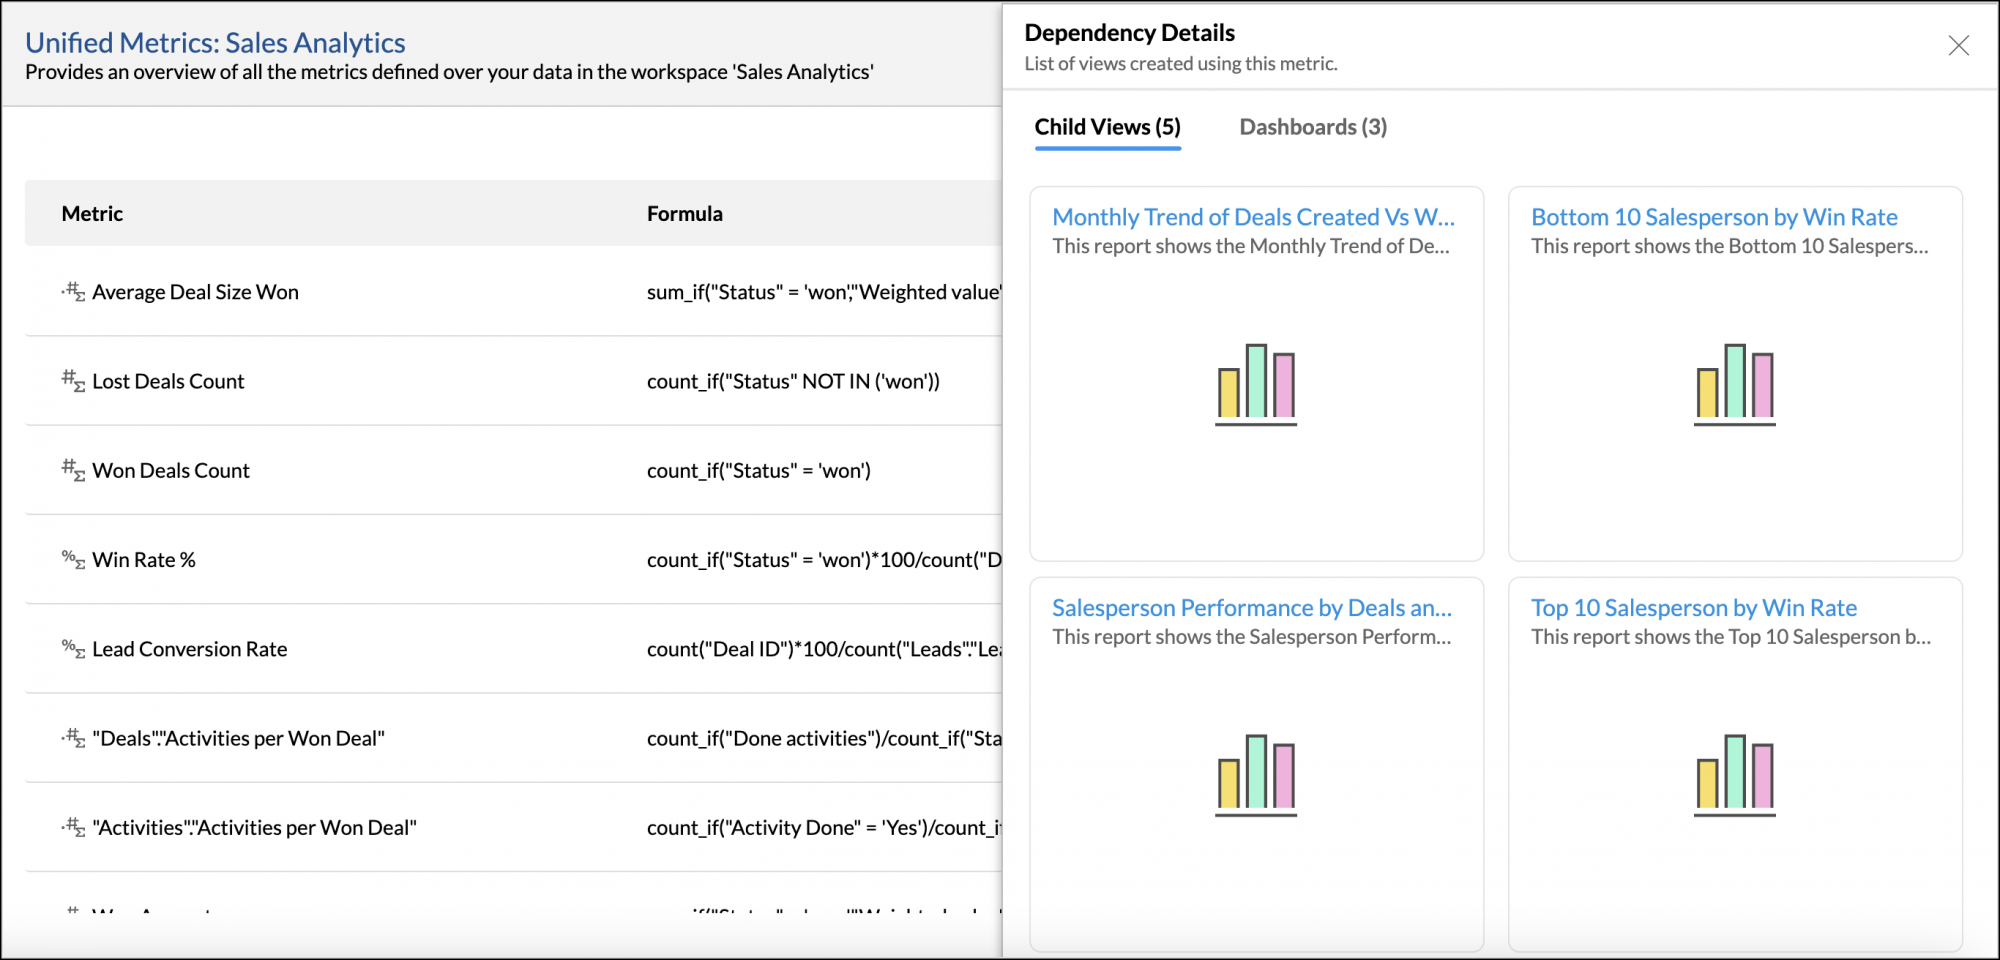Click the "Unified Metrics: Sales Analytics" title
Image resolution: width=2000 pixels, height=960 pixels.
click(x=216, y=43)
